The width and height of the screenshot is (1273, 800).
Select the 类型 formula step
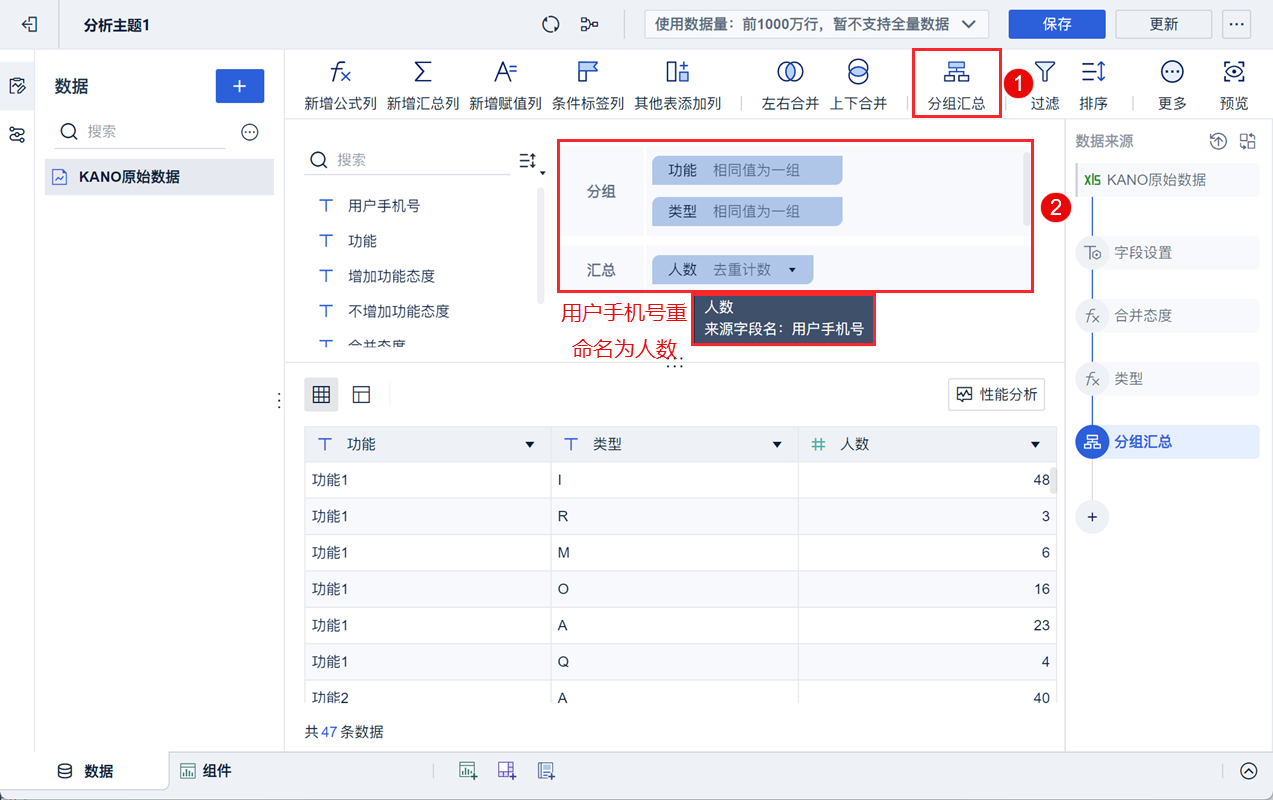coord(1168,379)
